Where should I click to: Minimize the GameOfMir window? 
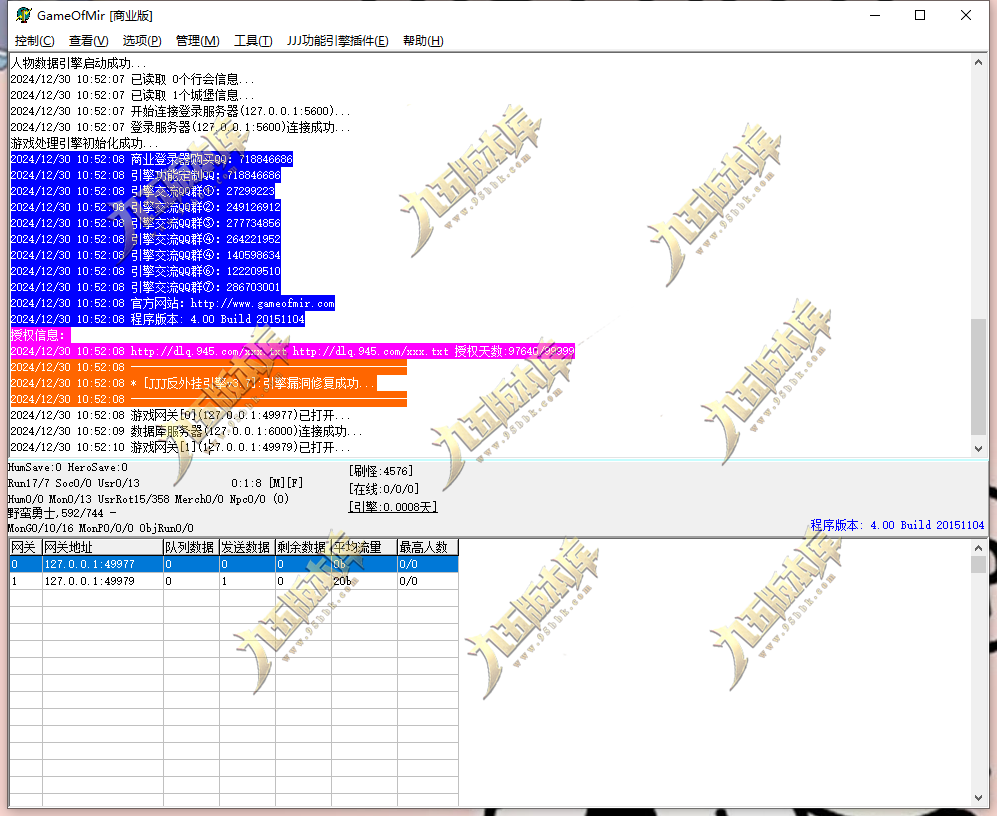click(875, 15)
